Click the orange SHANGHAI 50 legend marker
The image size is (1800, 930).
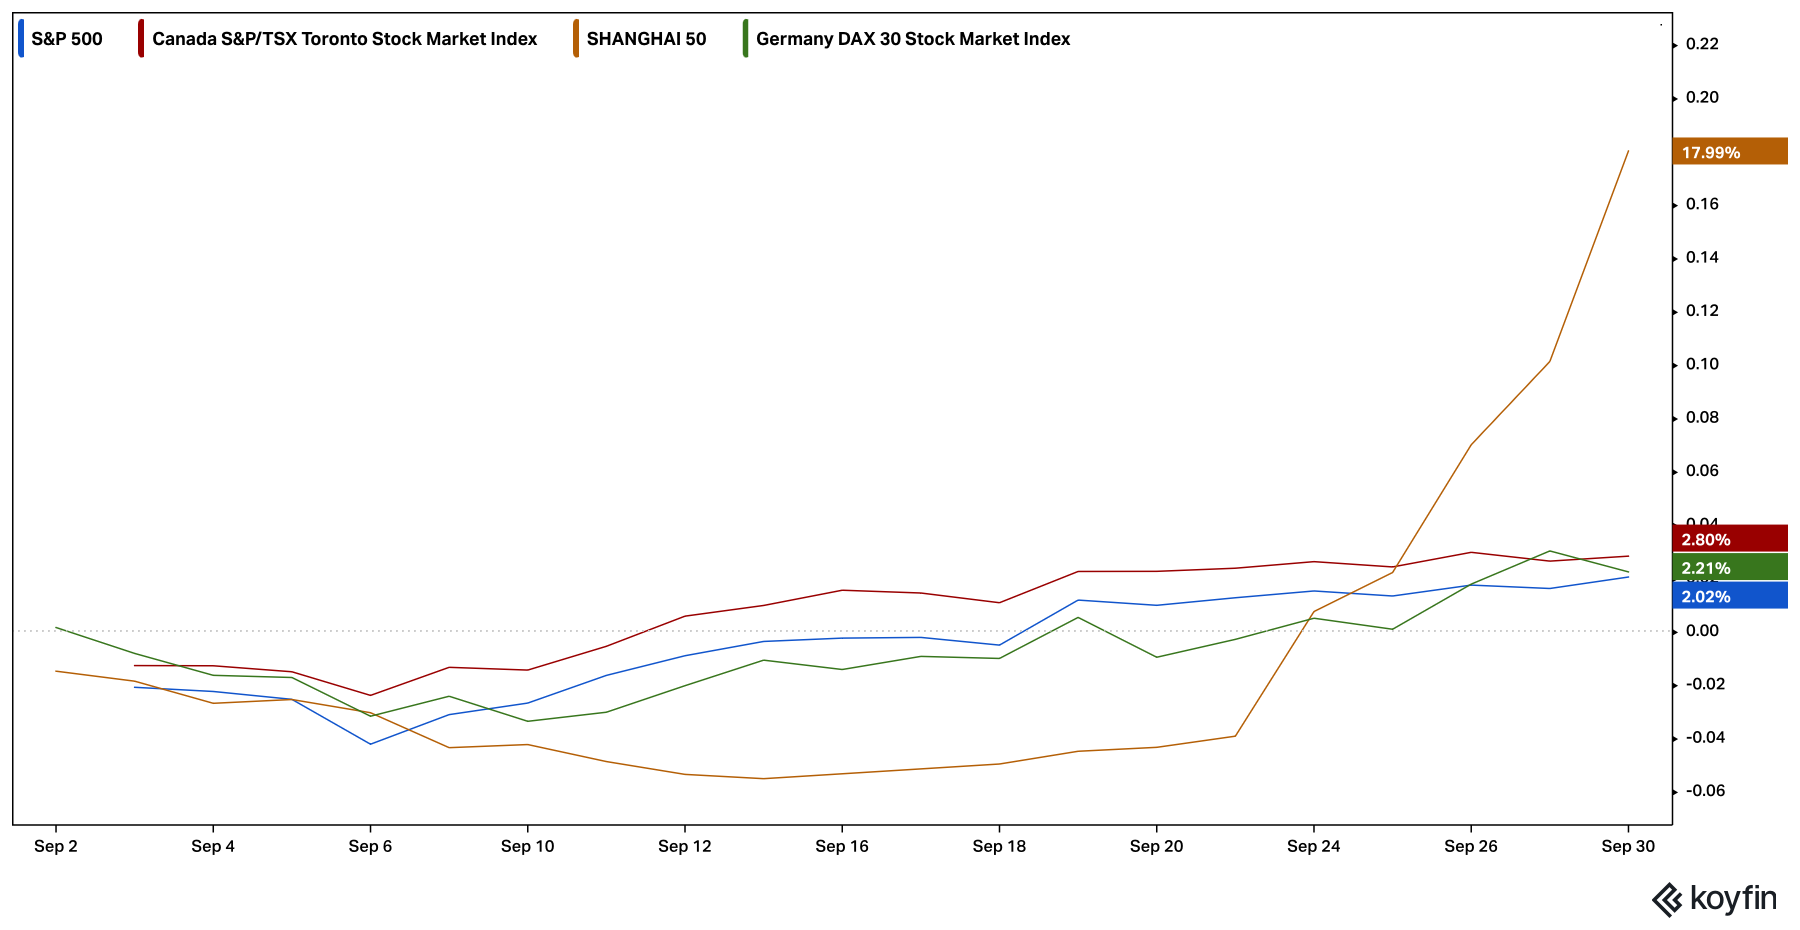(x=576, y=39)
